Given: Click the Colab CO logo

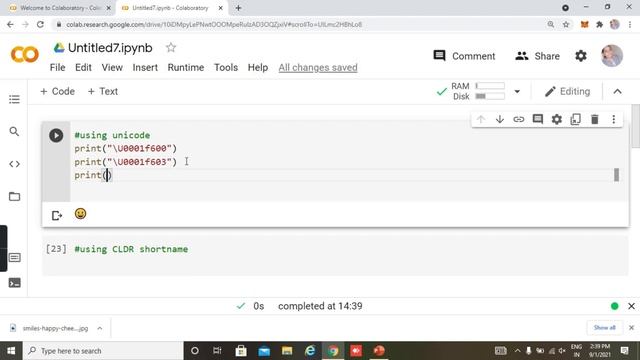Looking at the screenshot, I should click(24, 54).
